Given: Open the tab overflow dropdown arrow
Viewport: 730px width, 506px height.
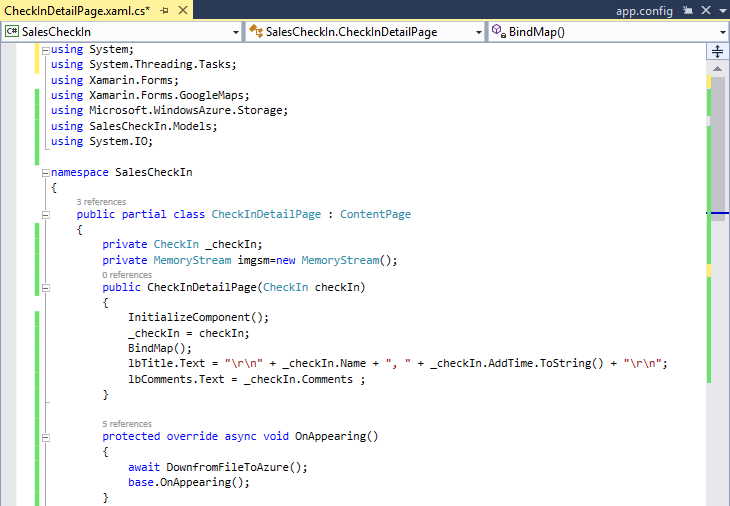Looking at the screenshot, I should tap(723, 11).
